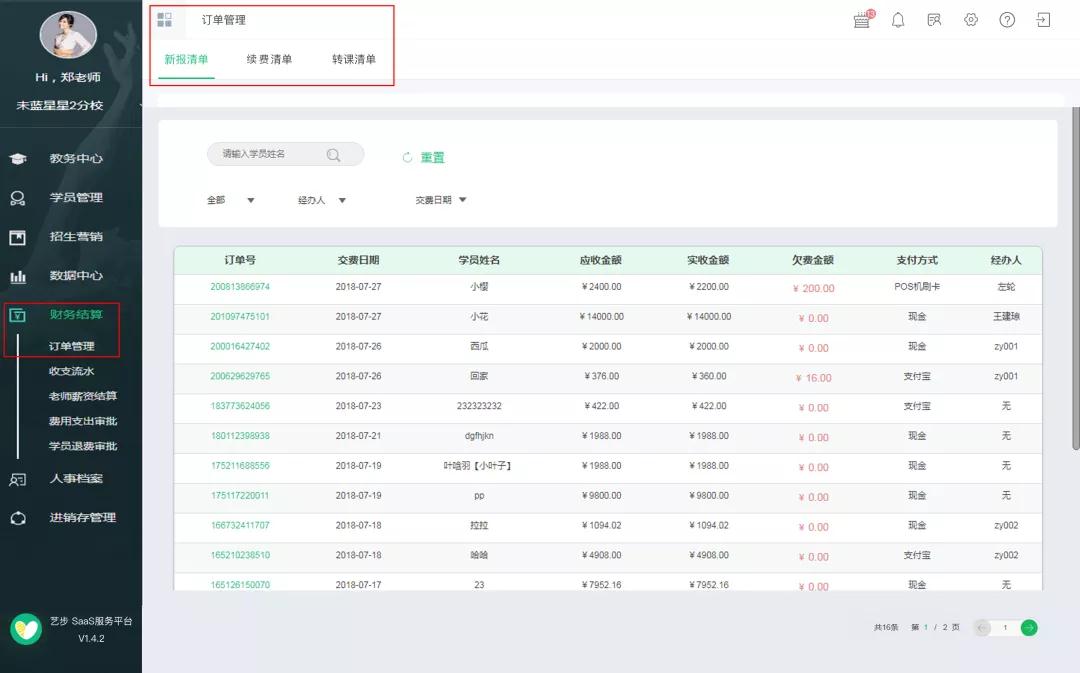Switch to the 续费清单 tab

270,59
